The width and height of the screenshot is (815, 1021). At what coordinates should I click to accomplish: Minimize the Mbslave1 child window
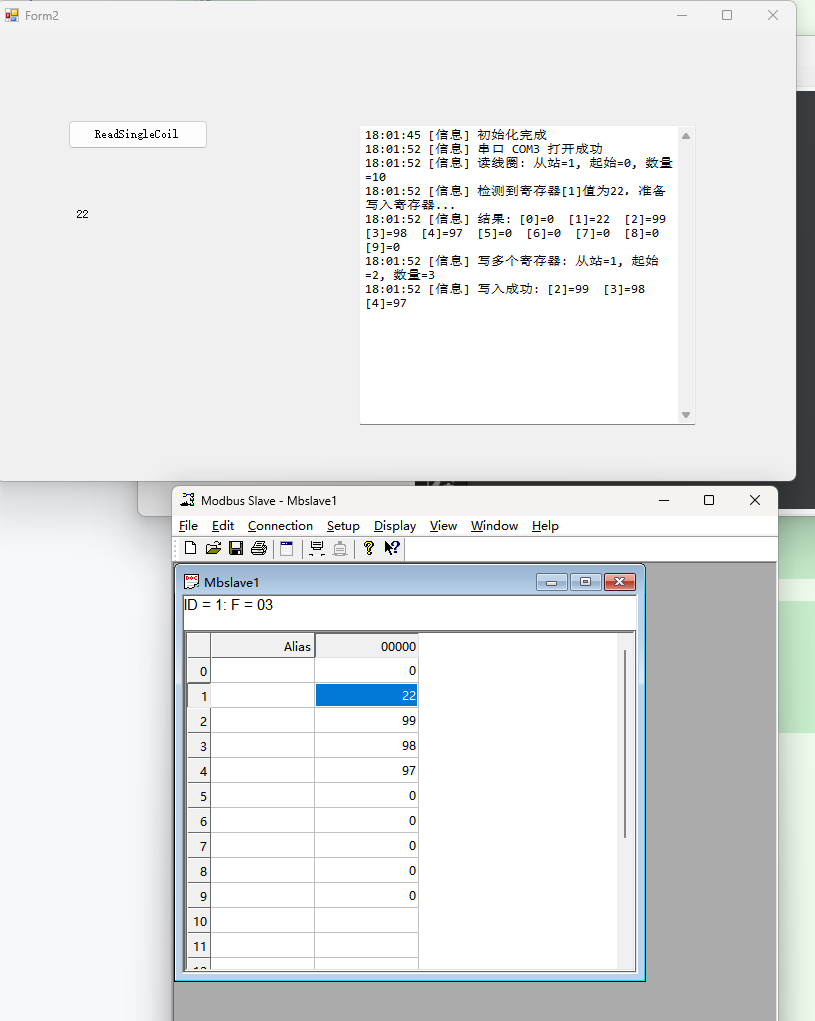pyautogui.click(x=551, y=581)
